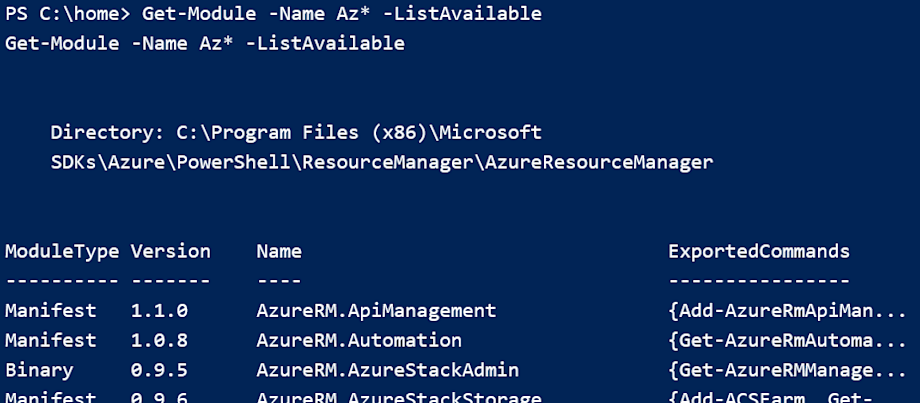Click the AzureResourceManager path continuation line
The width and height of the screenshot is (920, 403).
coord(381,162)
